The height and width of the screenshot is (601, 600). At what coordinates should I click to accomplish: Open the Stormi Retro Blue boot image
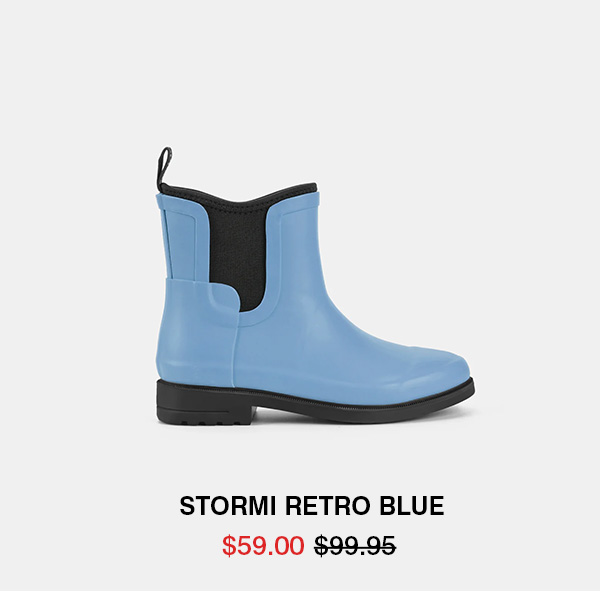pos(314,286)
